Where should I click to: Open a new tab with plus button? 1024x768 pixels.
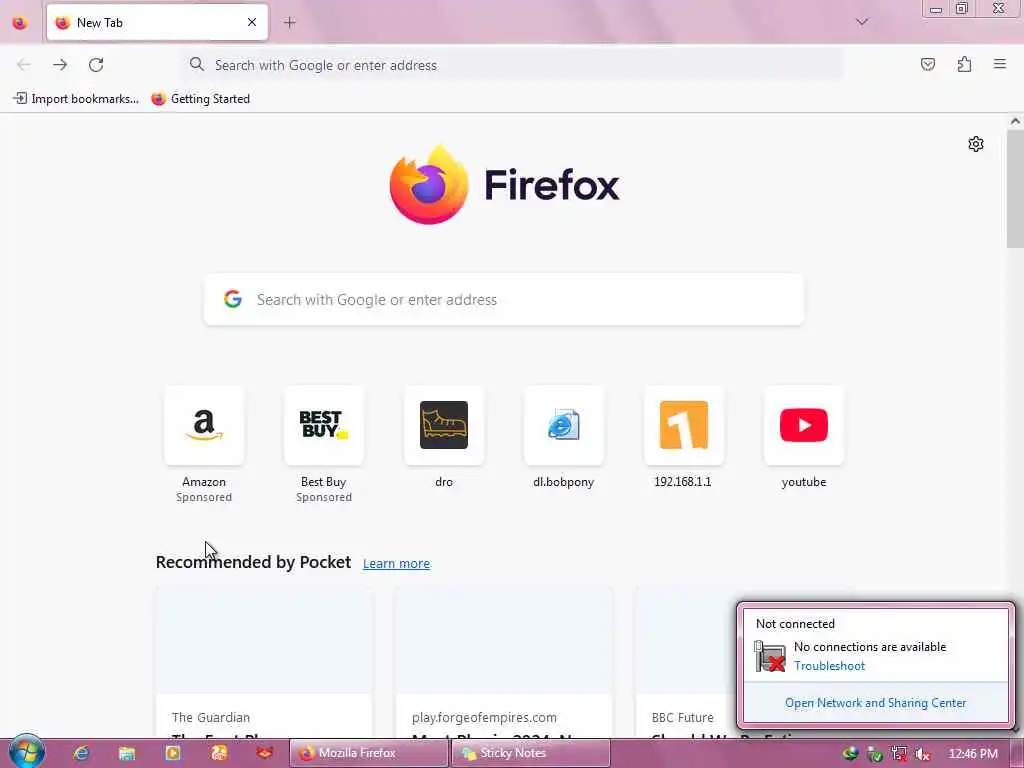[x=290, y=22]
